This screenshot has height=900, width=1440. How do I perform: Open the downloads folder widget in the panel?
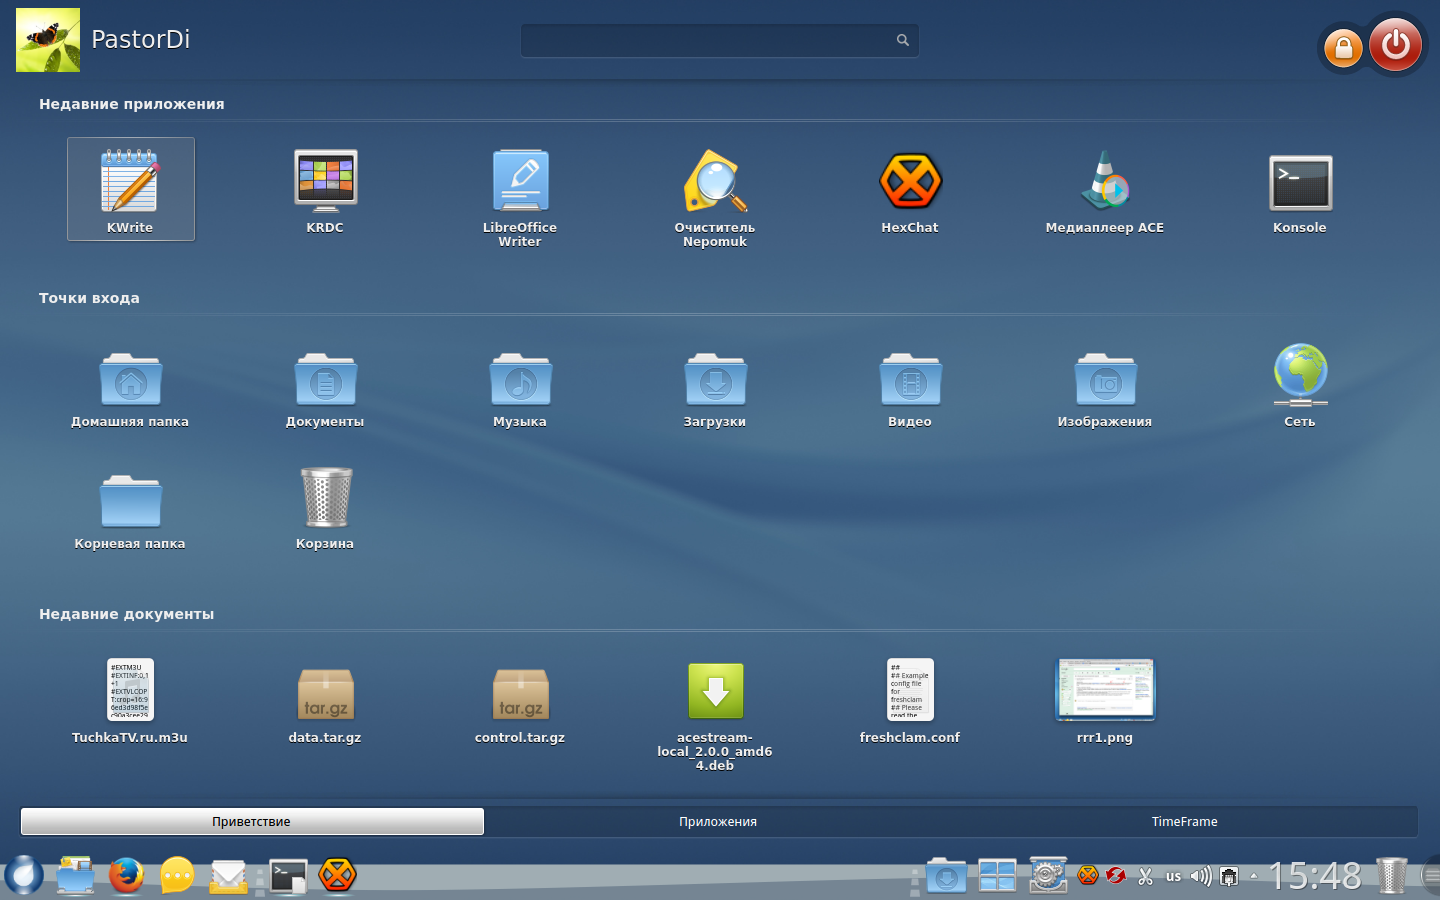coord(946,876)
